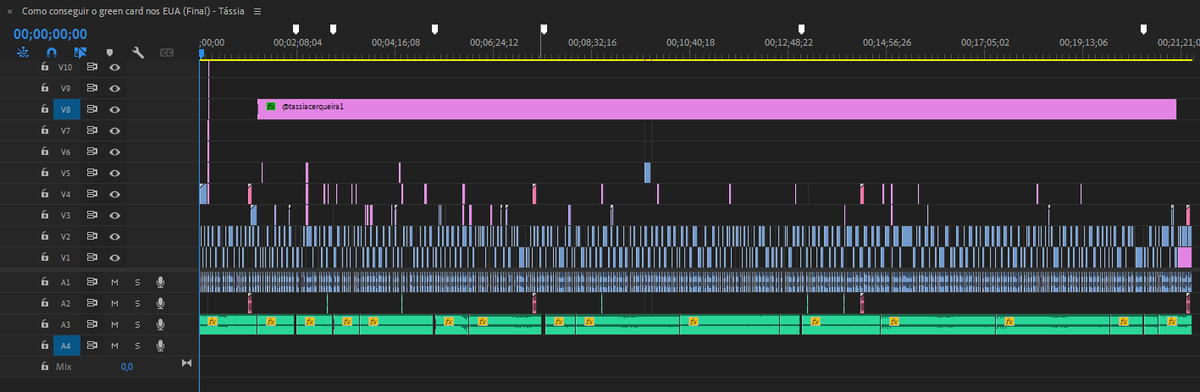Click lock icon on track V9

coord(44,88)
